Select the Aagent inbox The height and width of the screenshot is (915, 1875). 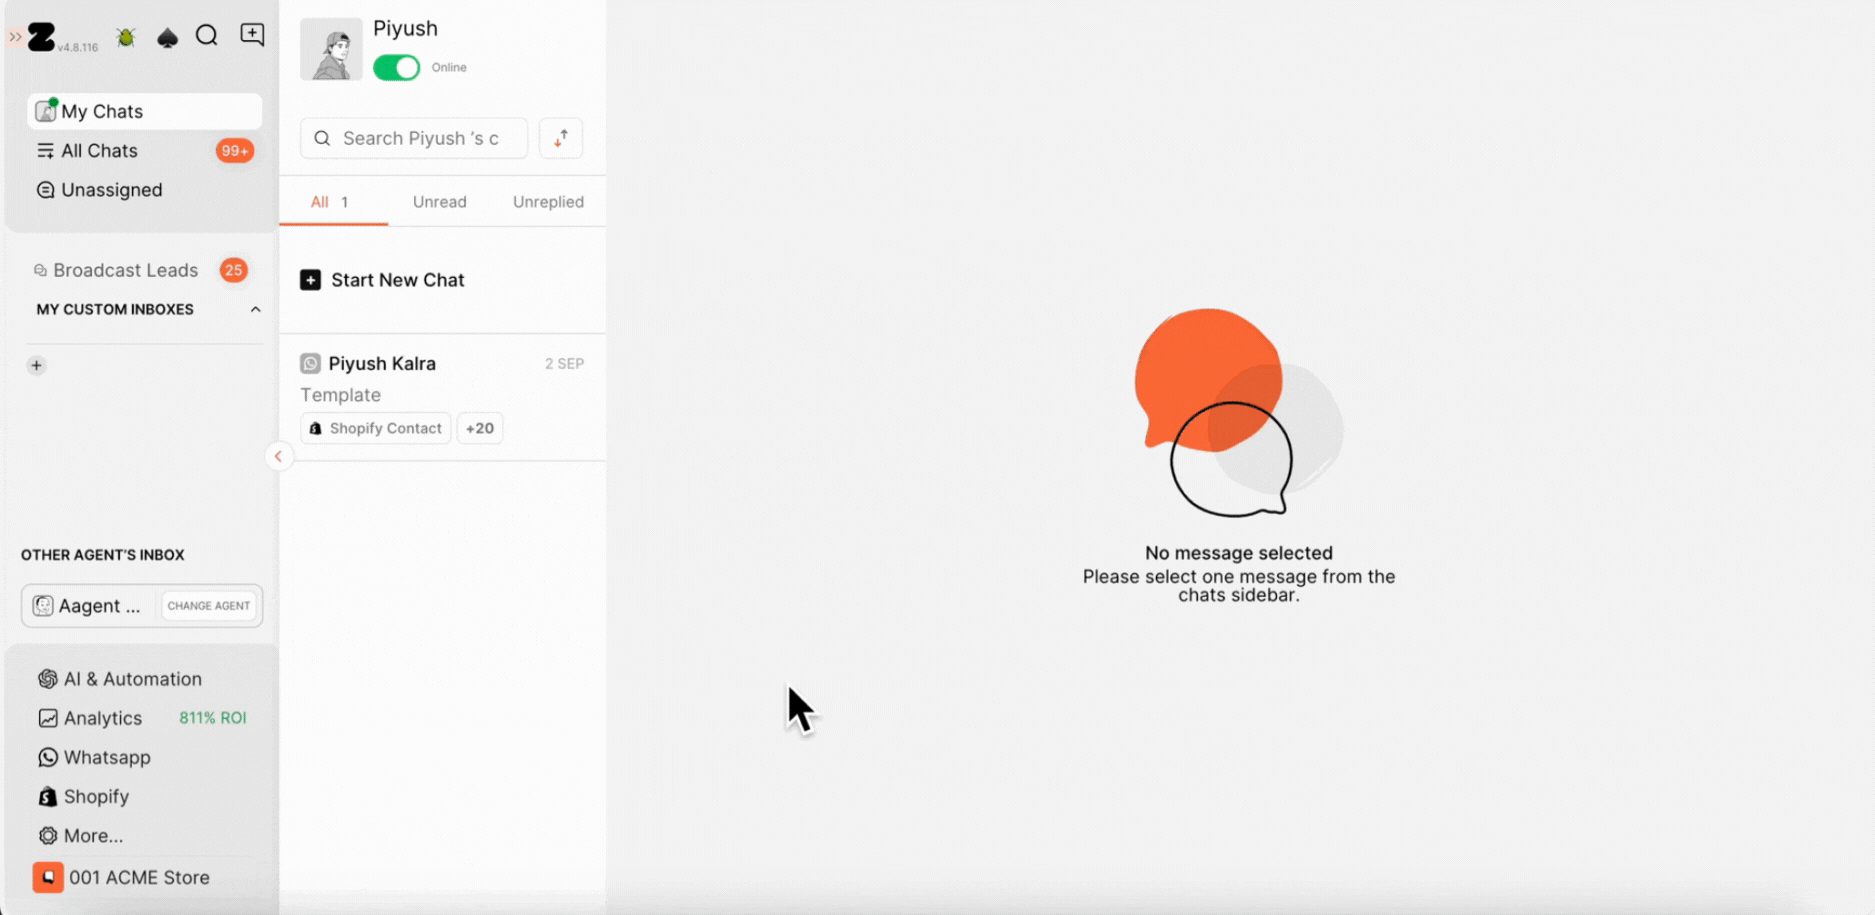(x=88, y=606)
